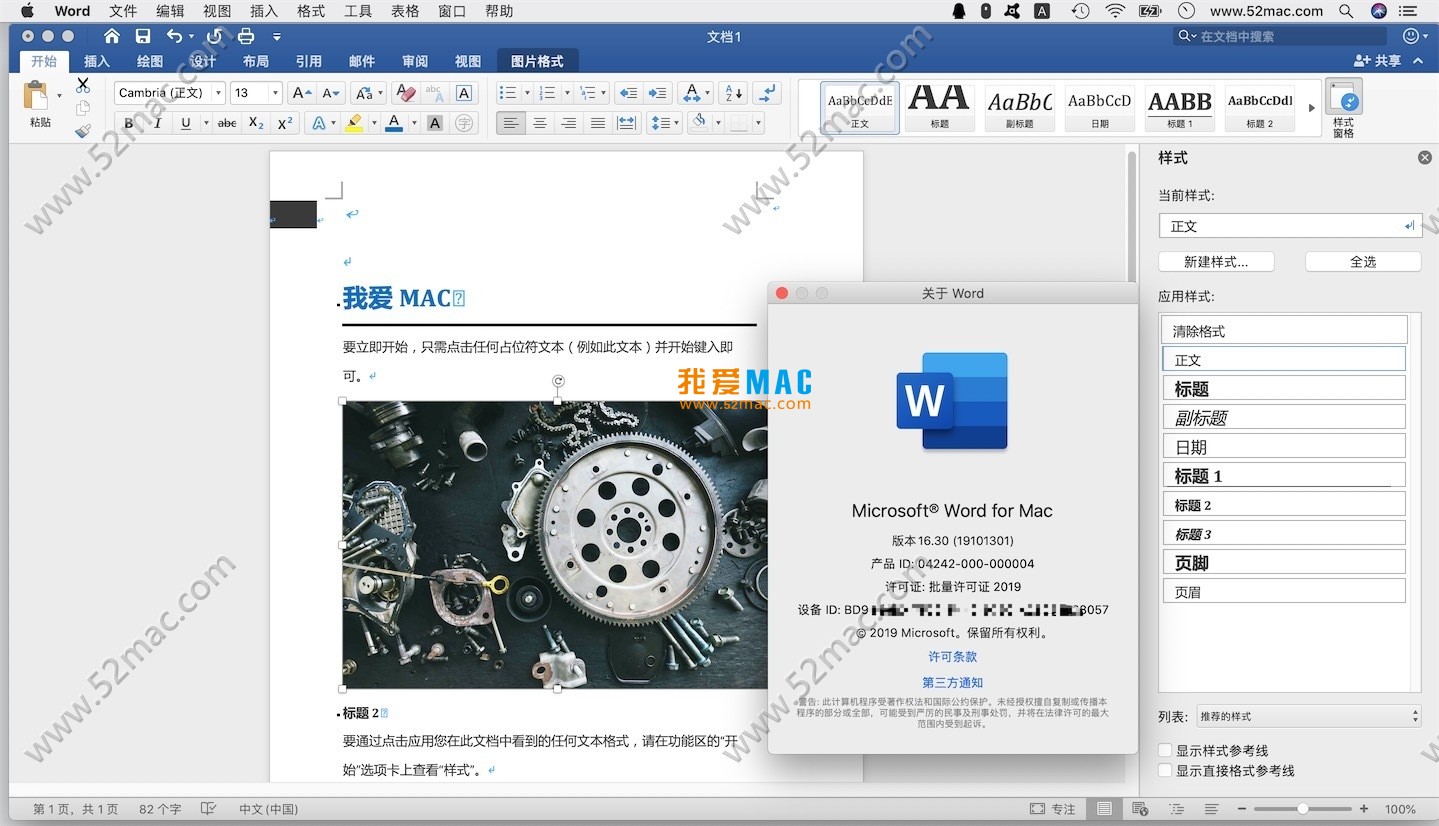The width and height of the screenshot is (1439, 826).
Task: Apply italic formatting
Action: pos(157,123)
